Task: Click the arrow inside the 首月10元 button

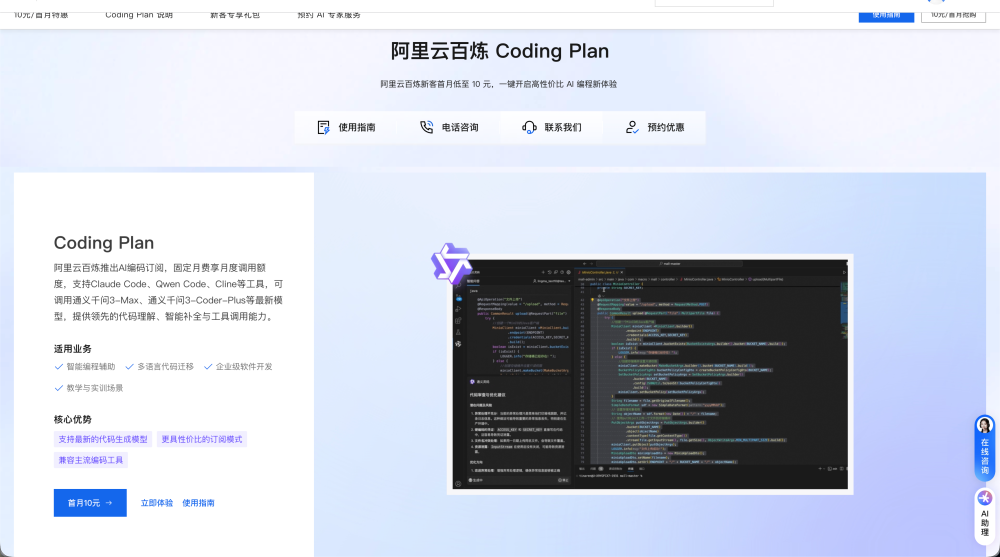Action: (109, 503)
